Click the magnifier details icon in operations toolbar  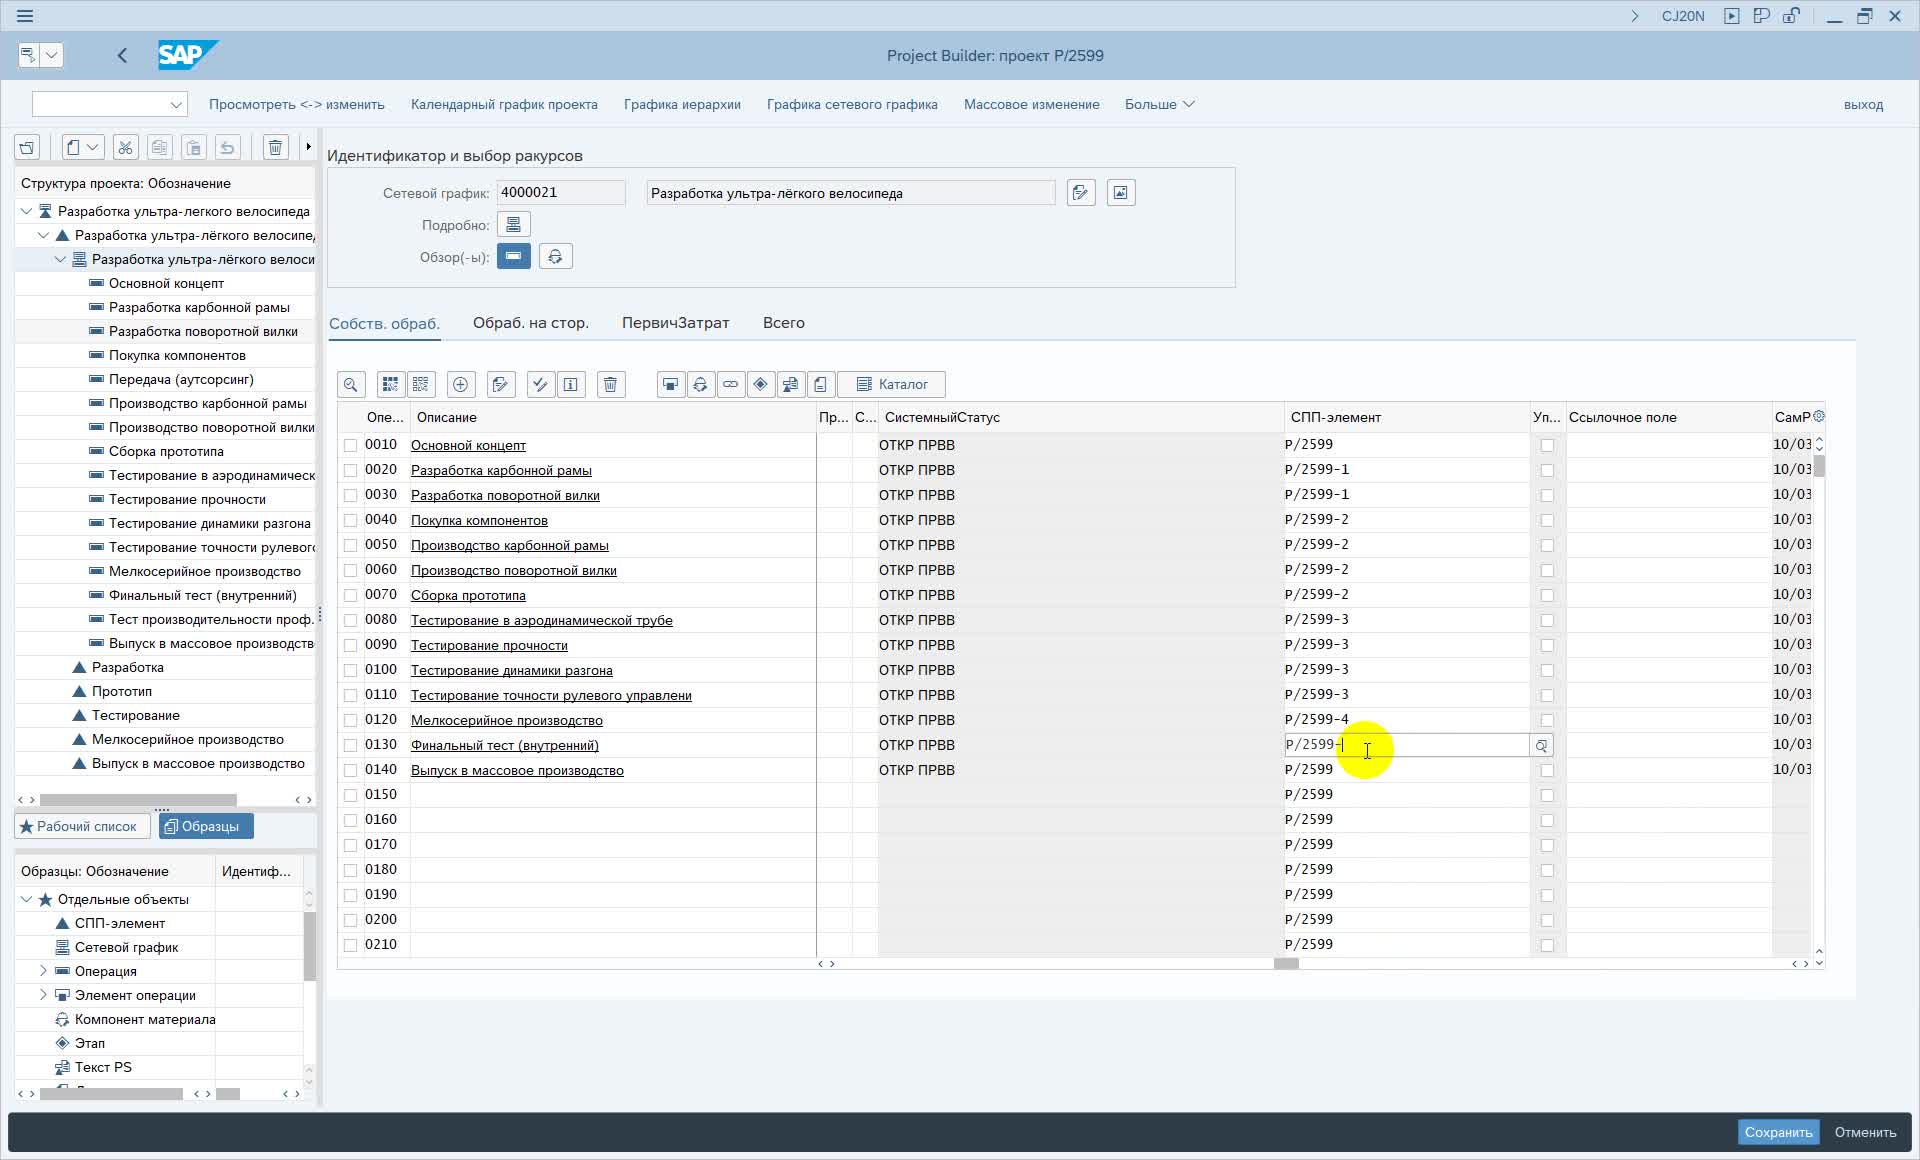[x=351, y=385]
